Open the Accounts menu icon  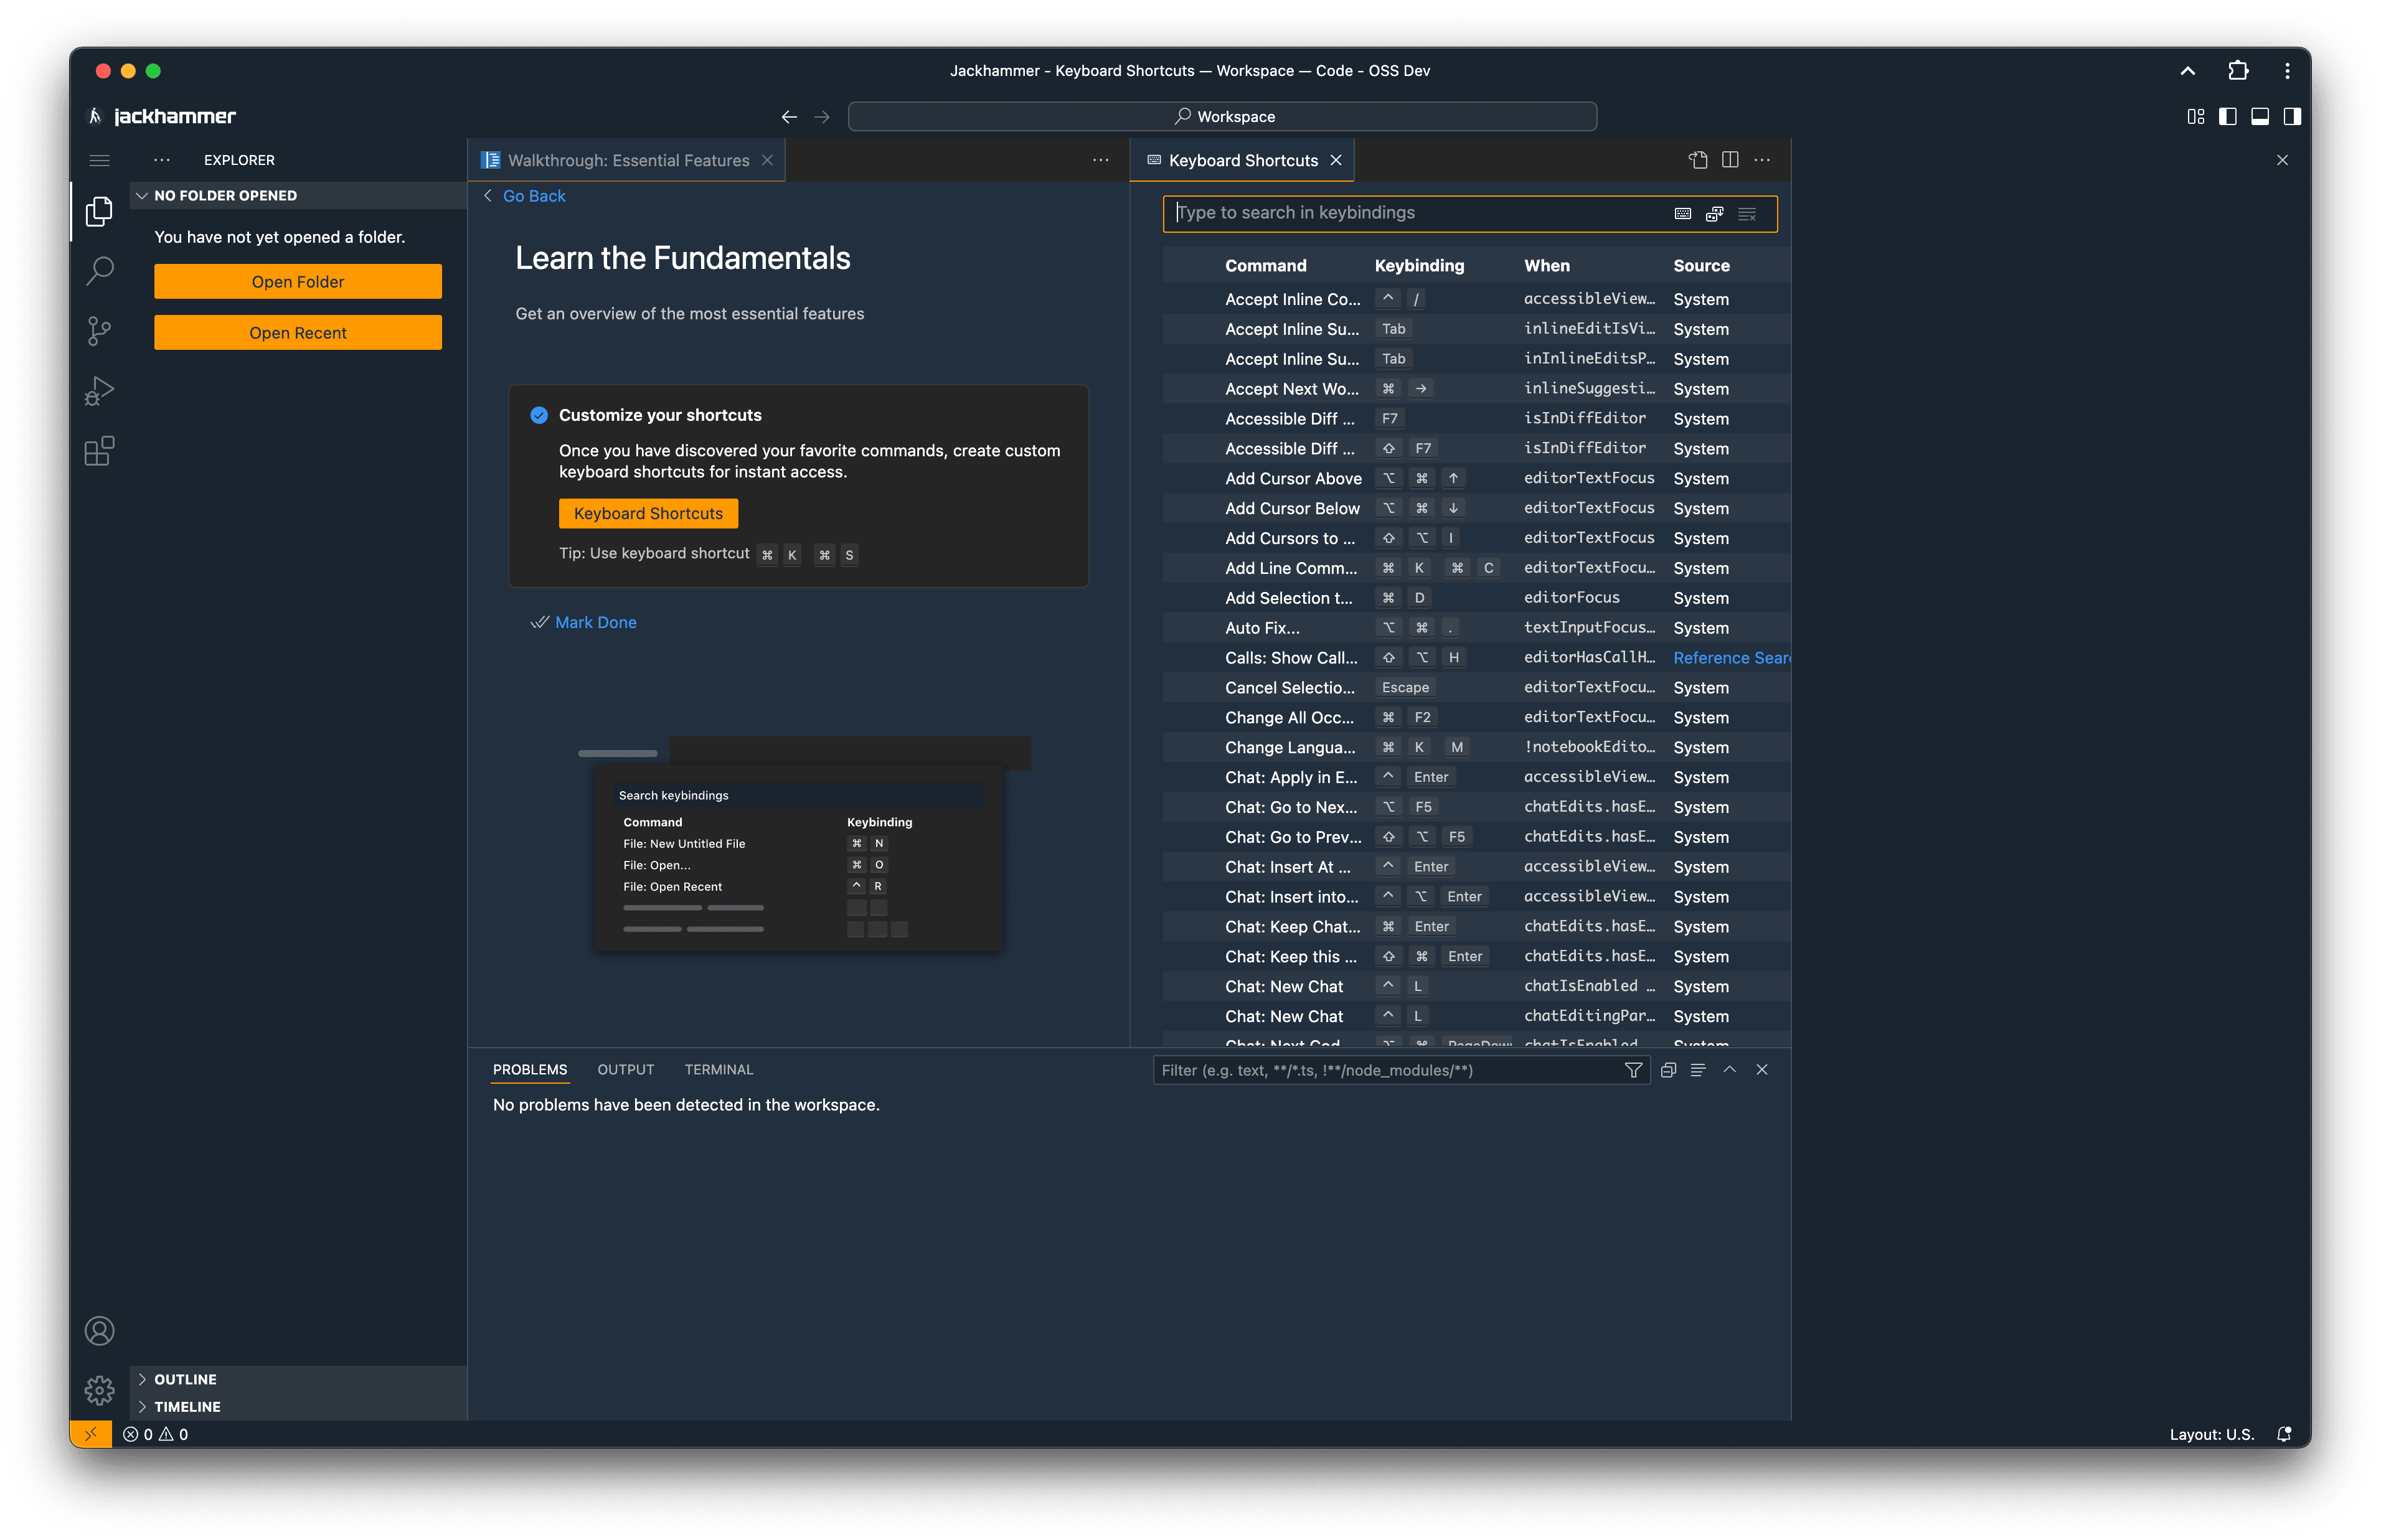point(99,1330)
